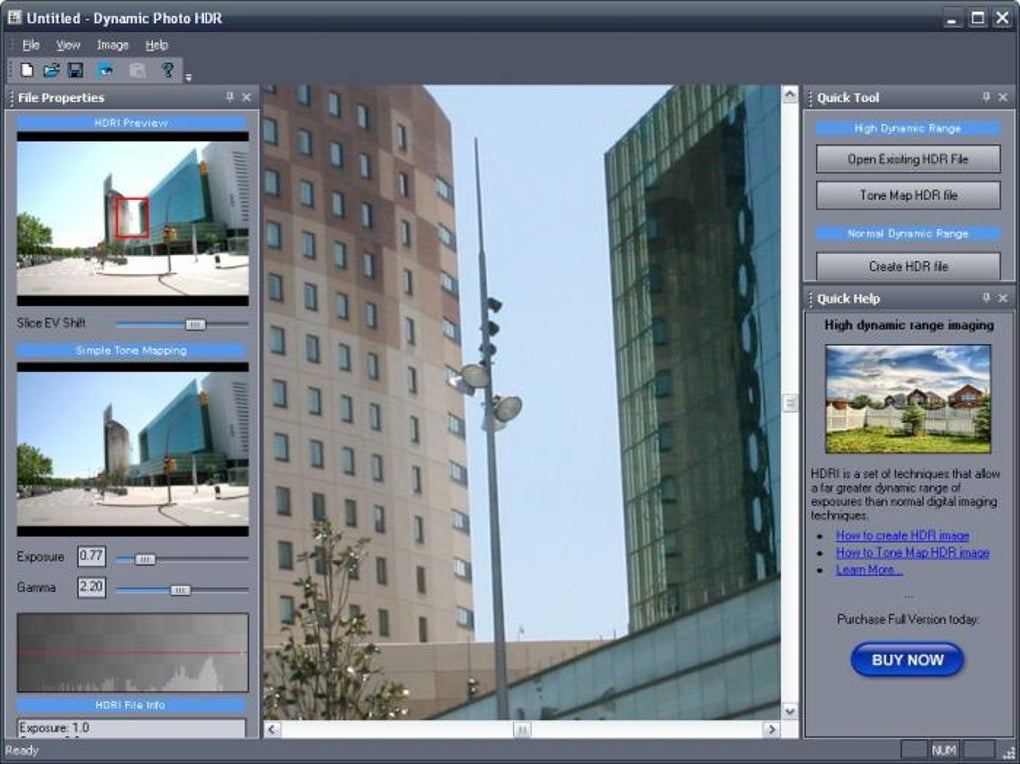
Task: Click the Exposure slider handle
Action: (144, 559)
